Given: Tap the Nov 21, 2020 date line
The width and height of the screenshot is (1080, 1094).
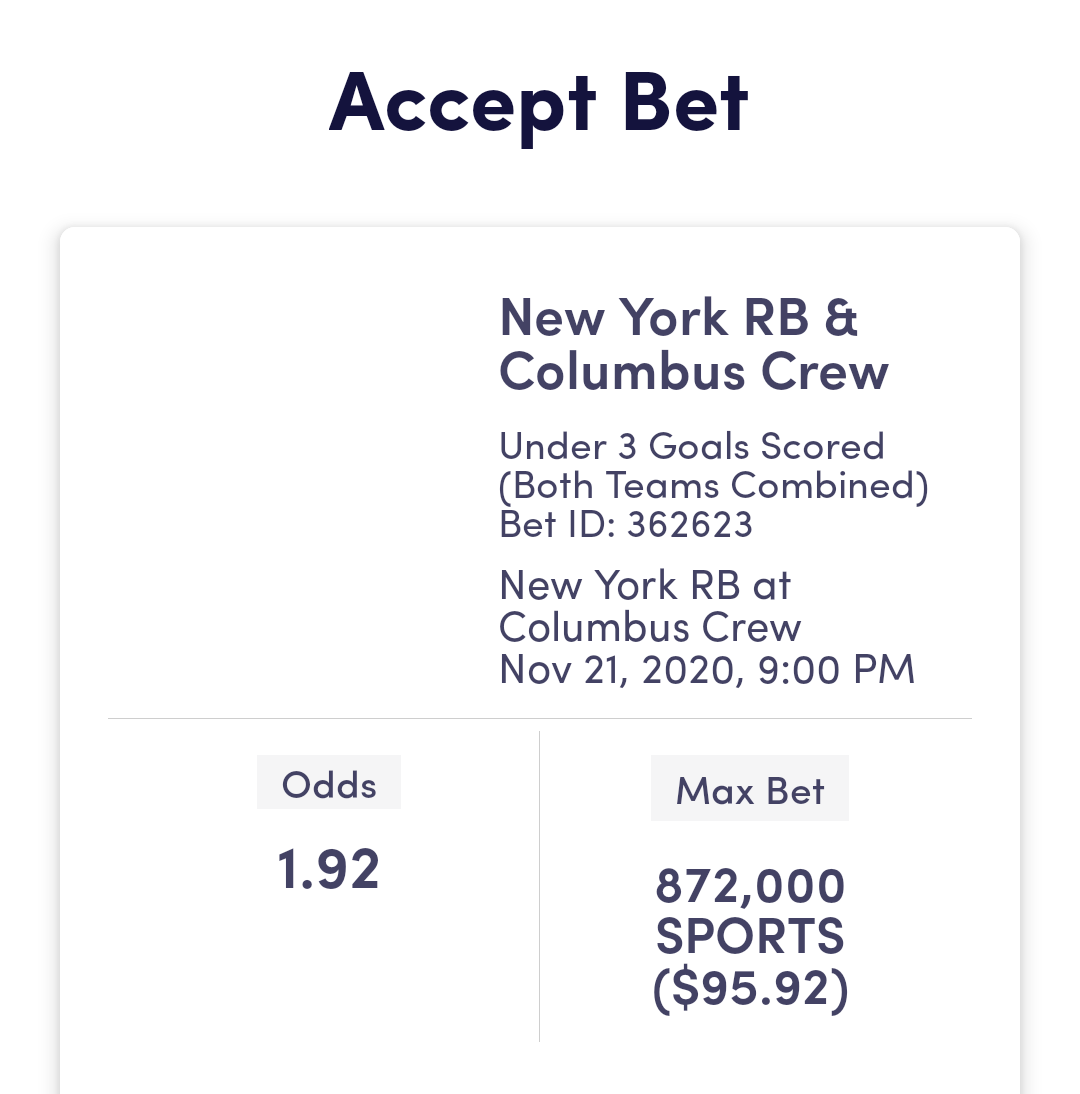Looking at the screenshot, I should [620, 669].
